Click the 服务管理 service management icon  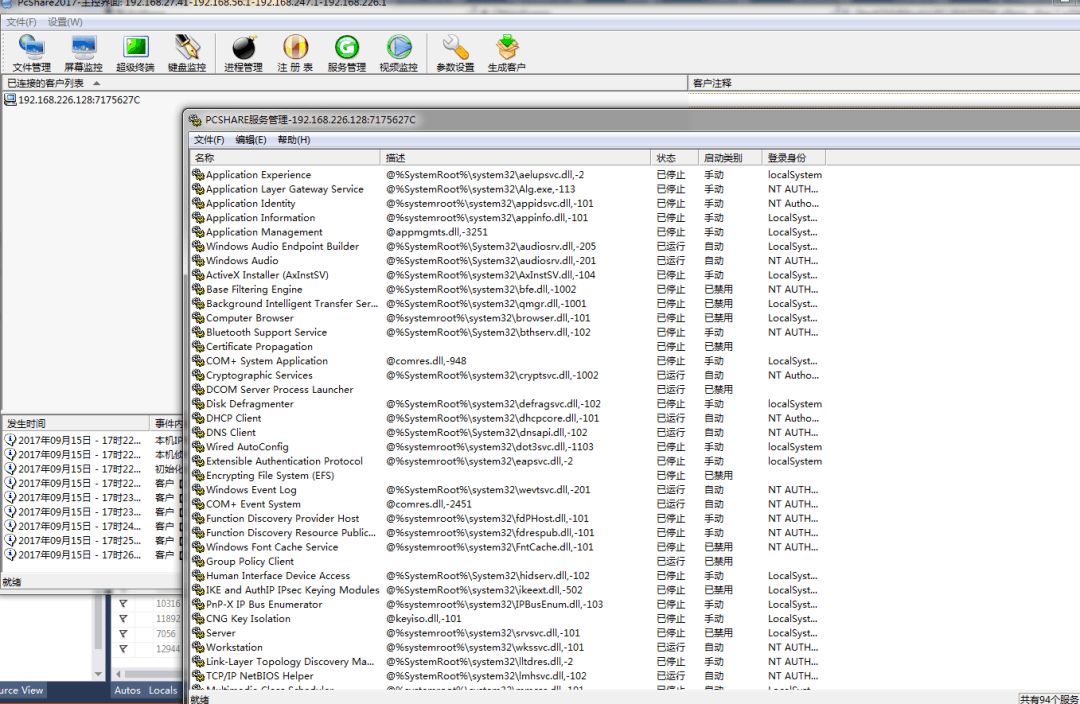pyautogui.click(x=346, y=54)
